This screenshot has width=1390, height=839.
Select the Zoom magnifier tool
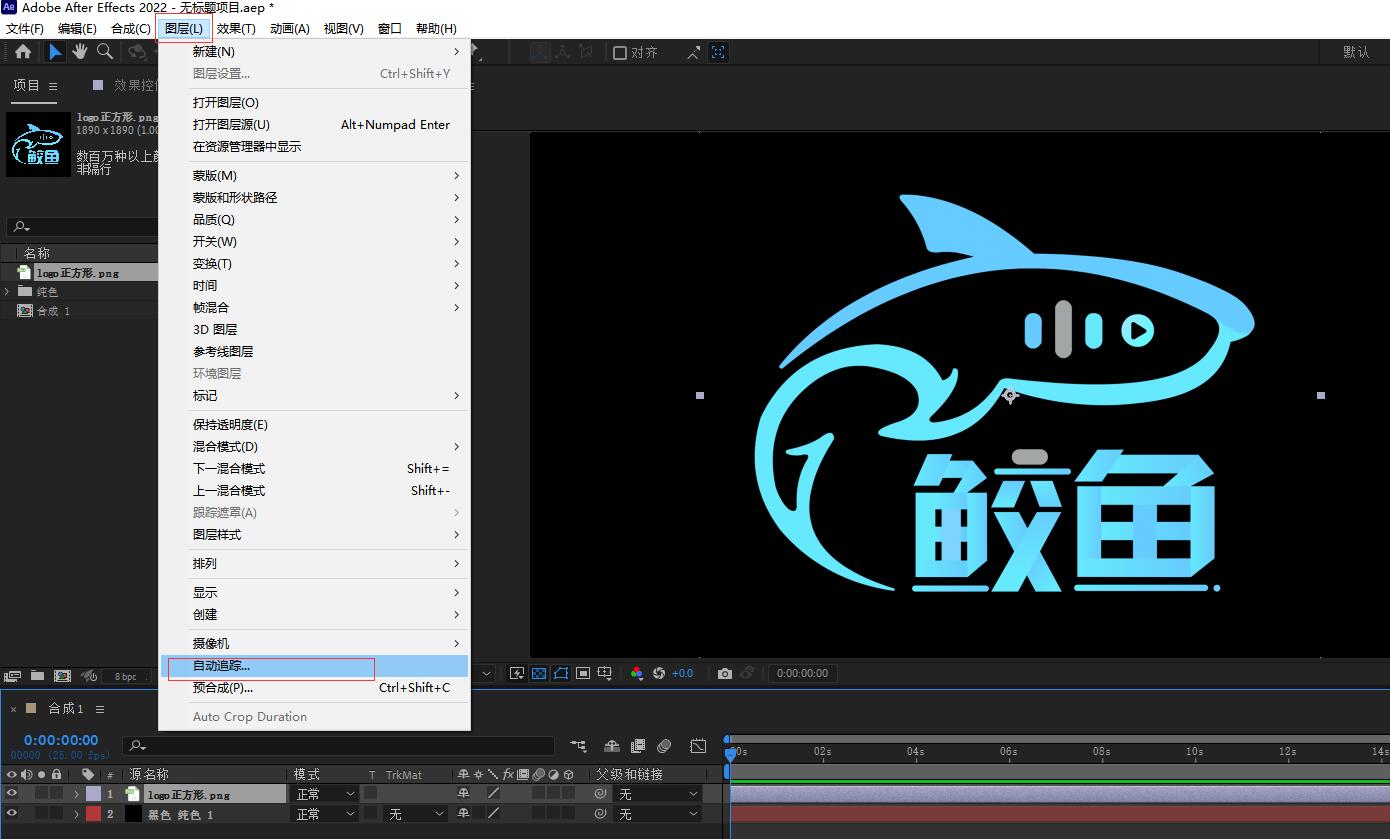point(104,52)
